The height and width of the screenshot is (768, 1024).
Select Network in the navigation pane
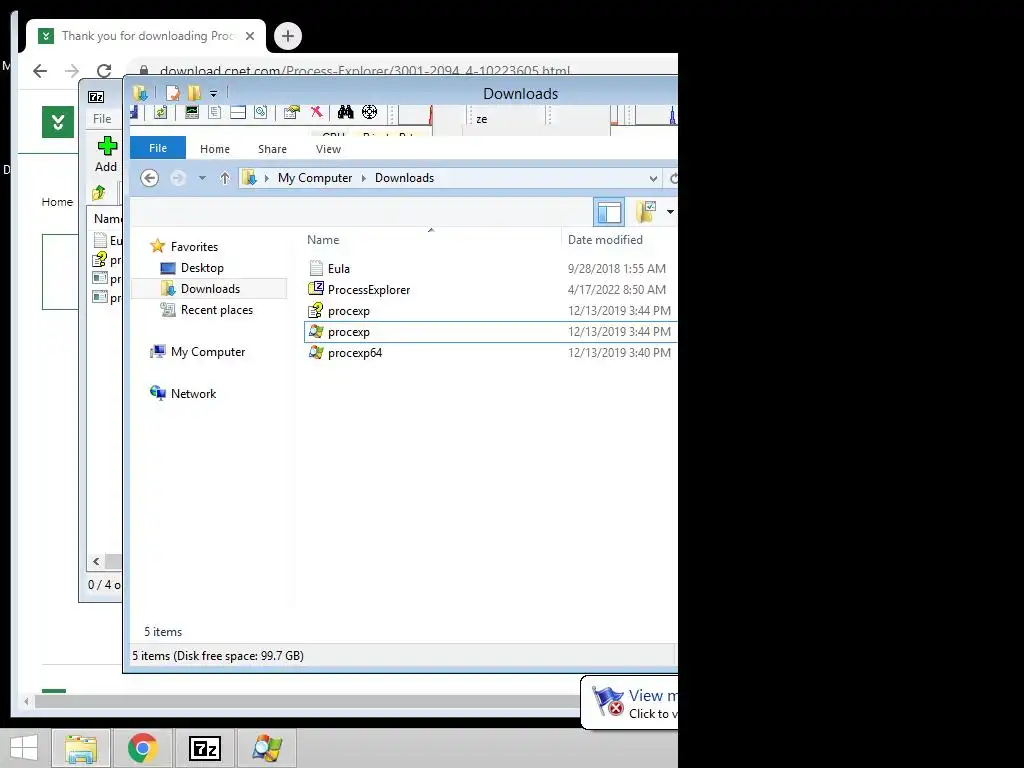(193, 394)
